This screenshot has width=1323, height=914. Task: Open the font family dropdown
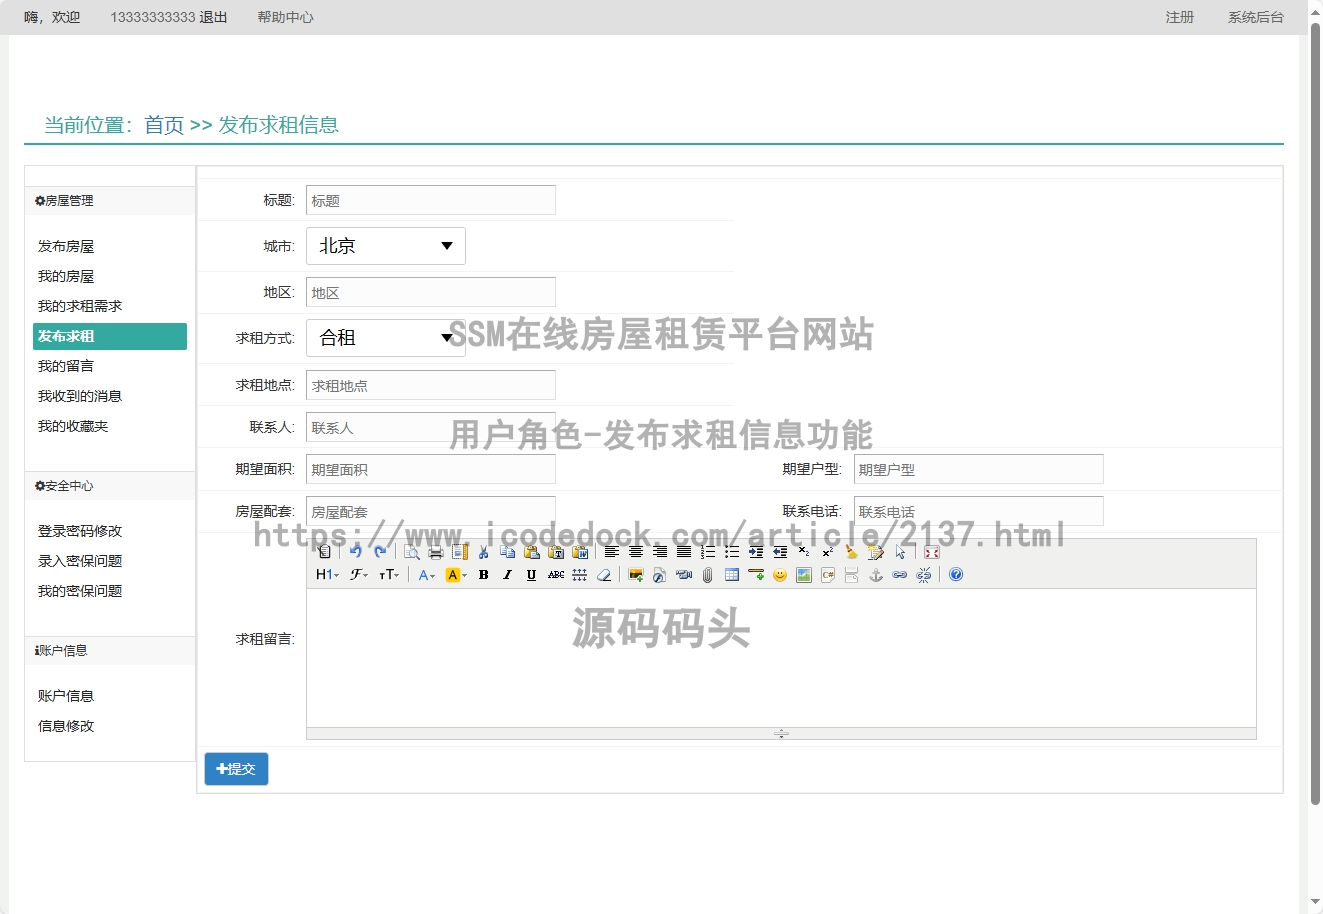coord(358,575)
